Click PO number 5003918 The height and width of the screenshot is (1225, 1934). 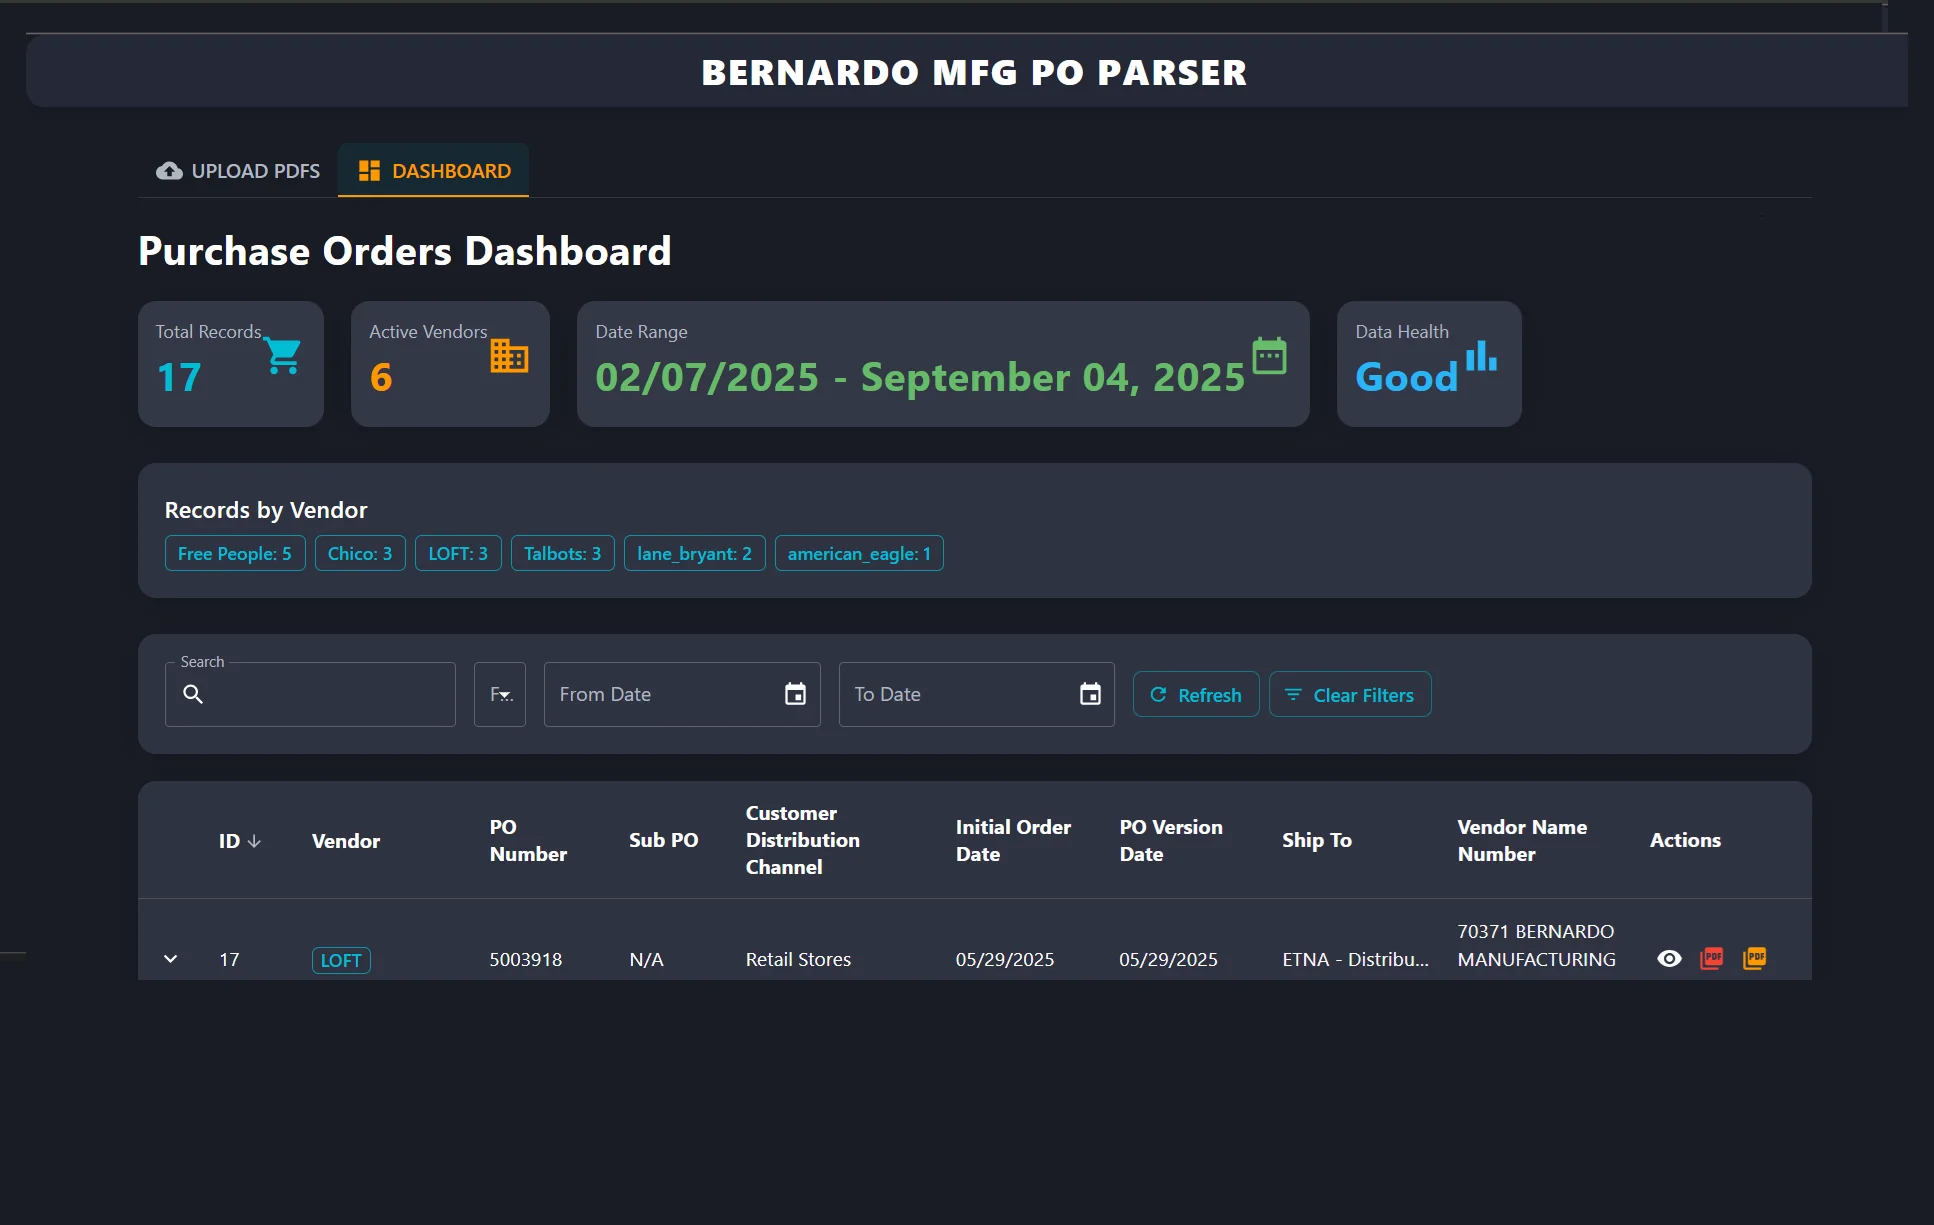click(x=526, y=960)
